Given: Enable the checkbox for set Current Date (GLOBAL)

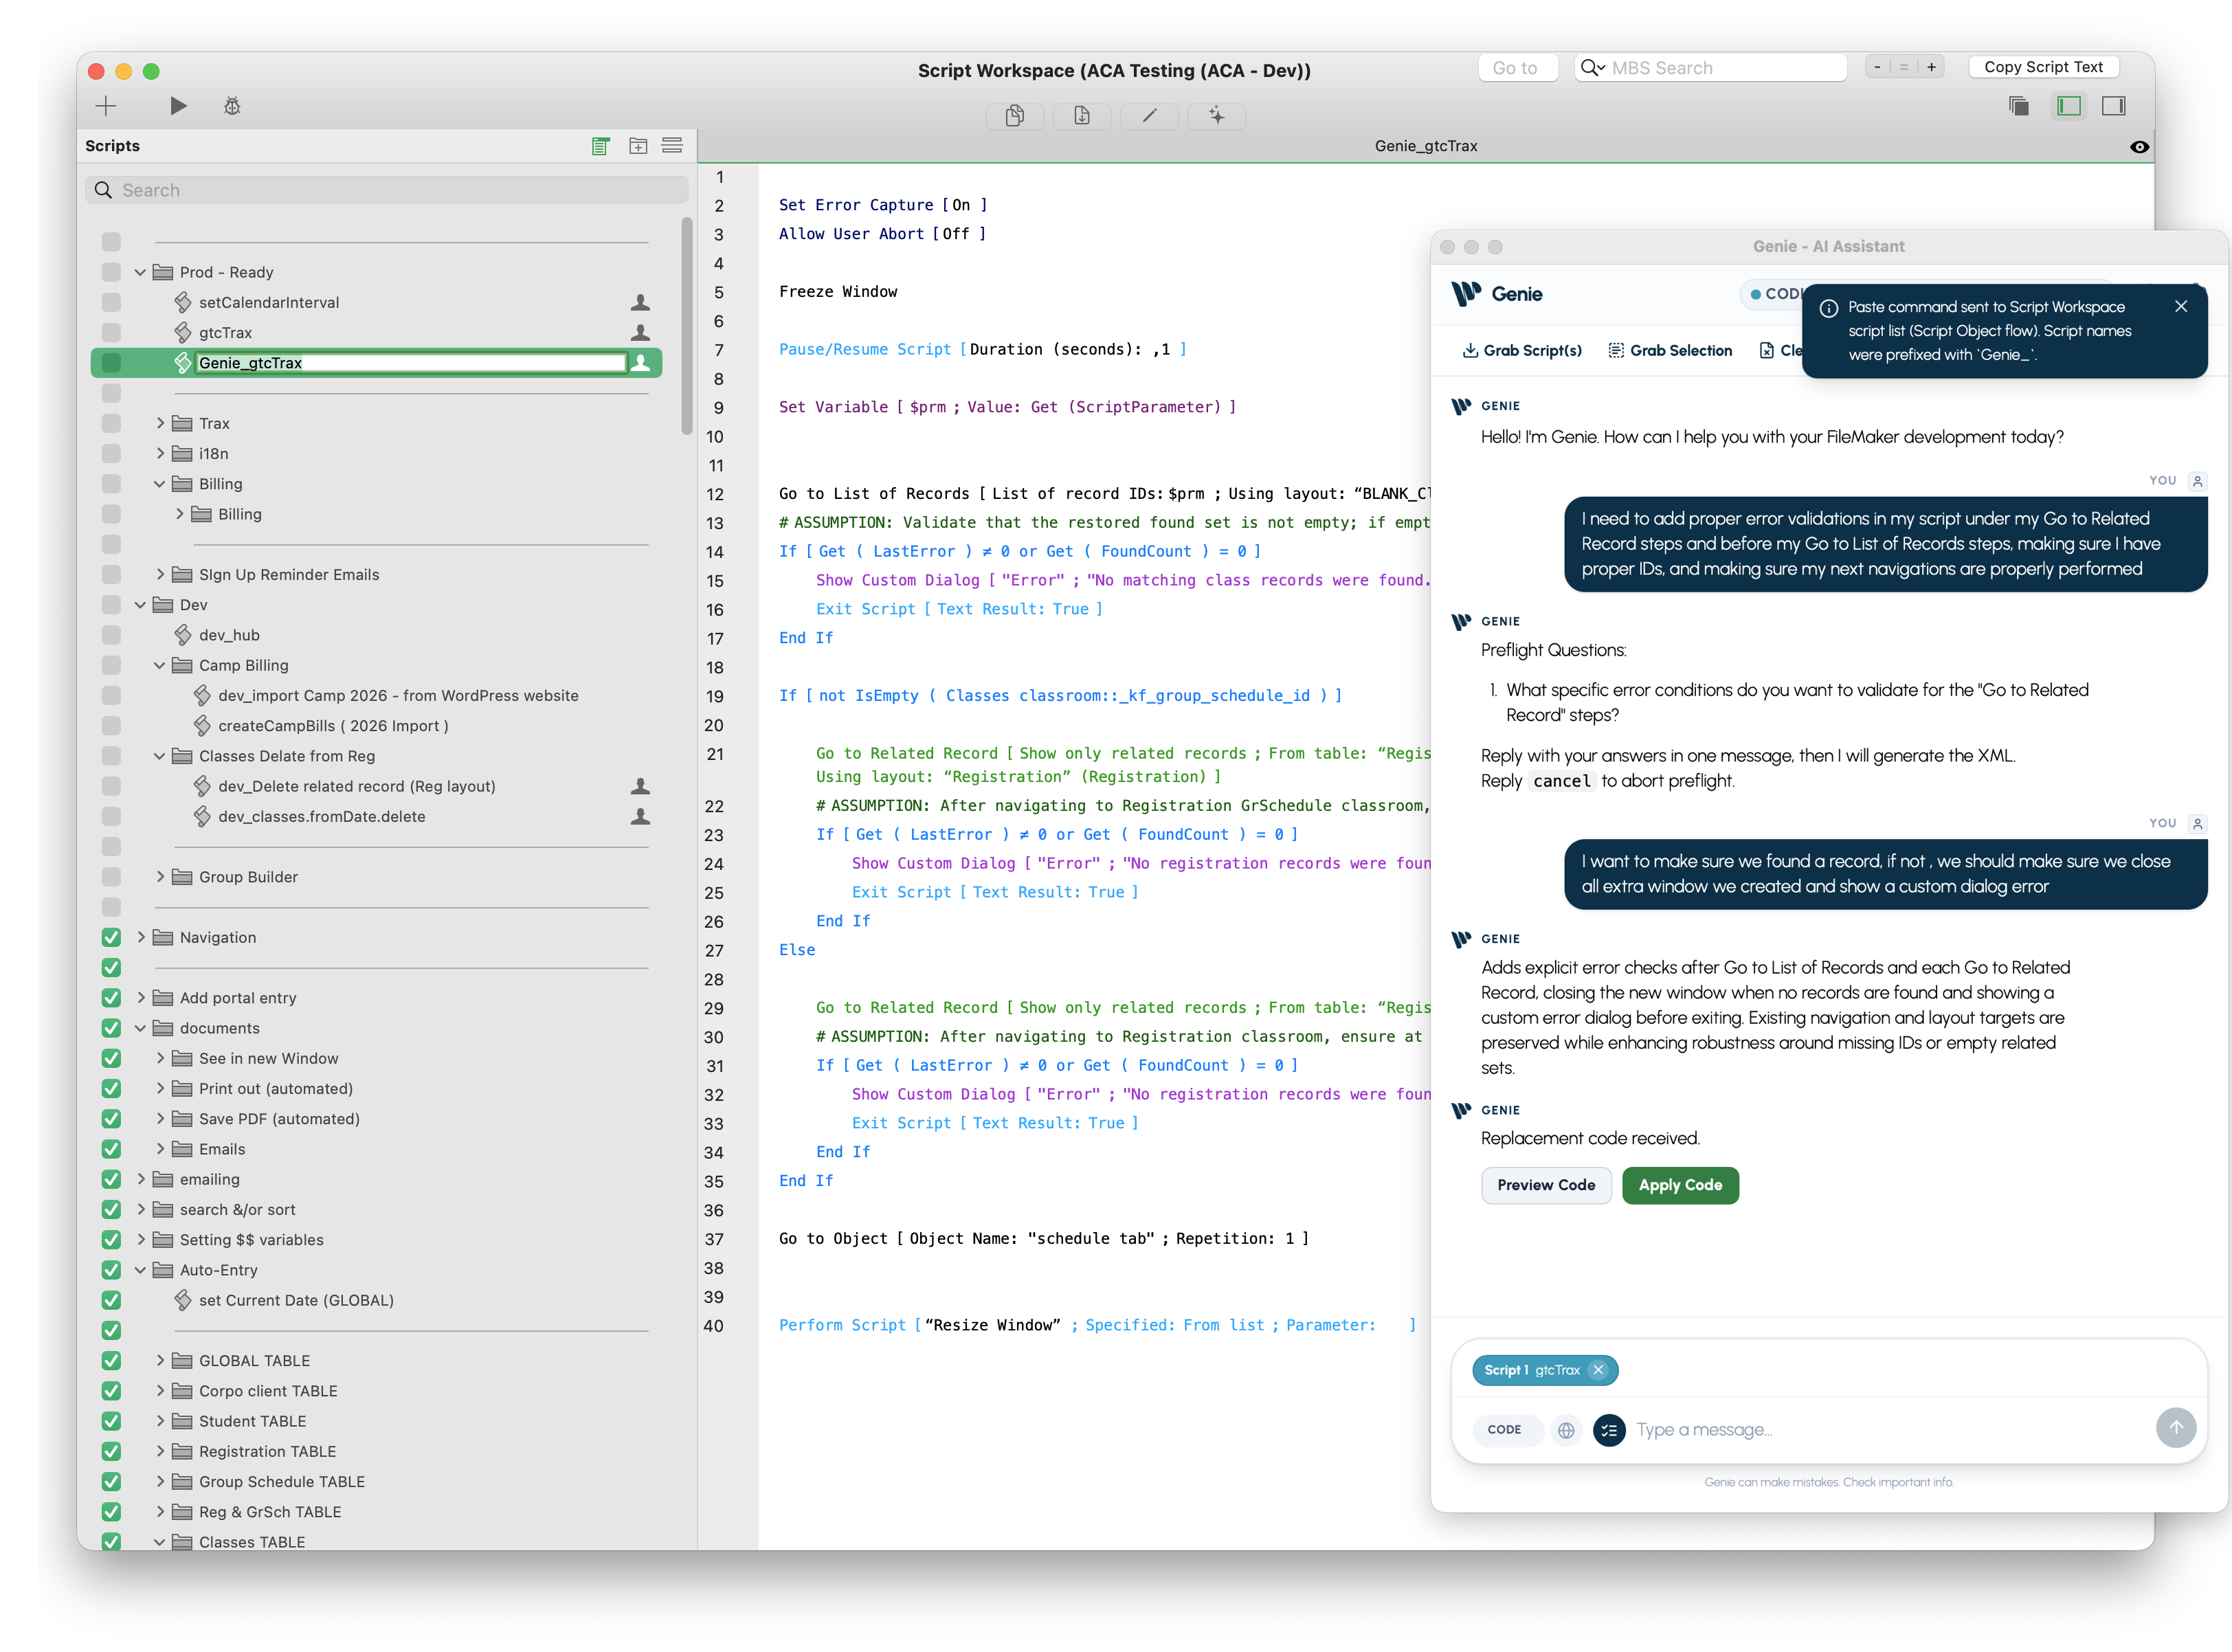Looking at the screenshot, I should pyautogui.click(x=110, y=1300).
